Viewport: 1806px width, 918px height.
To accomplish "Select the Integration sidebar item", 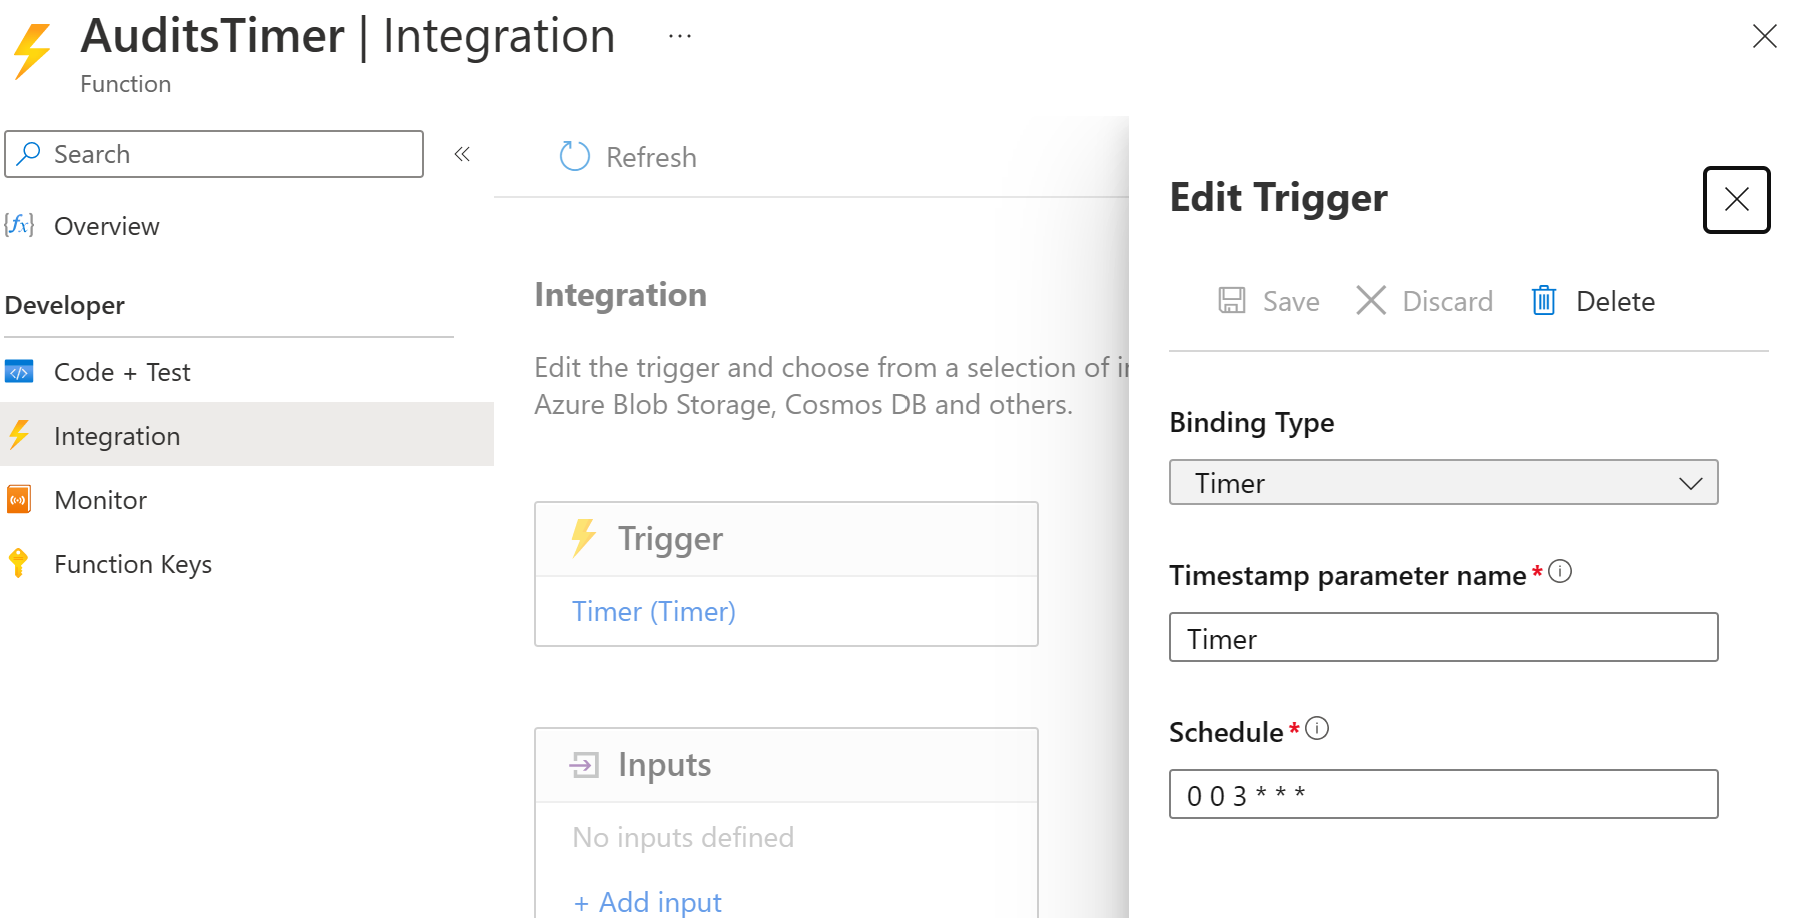I will 117,436.
